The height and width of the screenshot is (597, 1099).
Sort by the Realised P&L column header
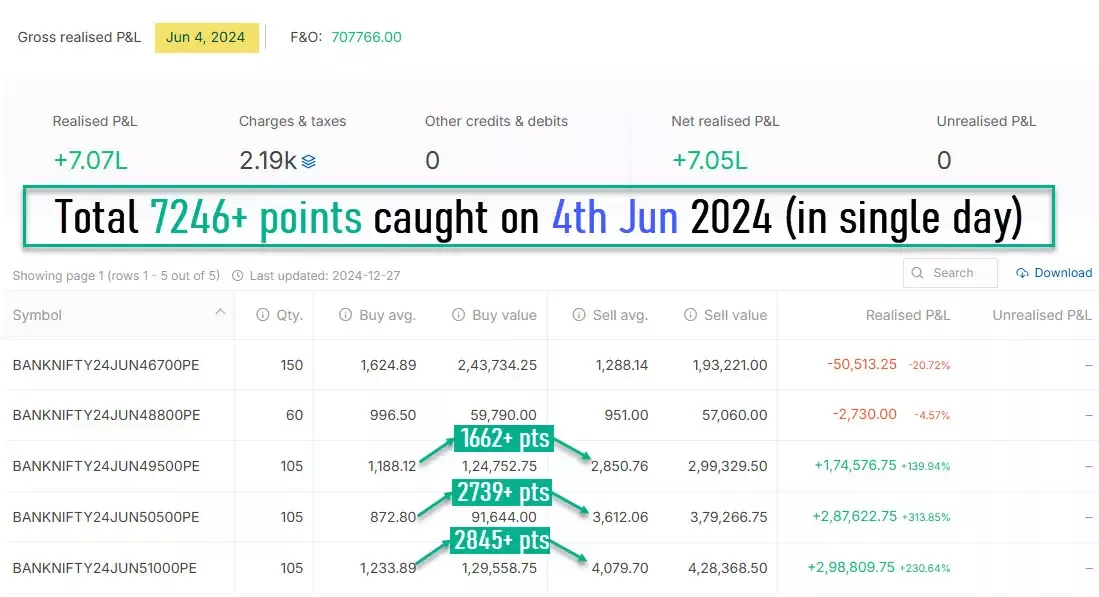pos(908,315)
